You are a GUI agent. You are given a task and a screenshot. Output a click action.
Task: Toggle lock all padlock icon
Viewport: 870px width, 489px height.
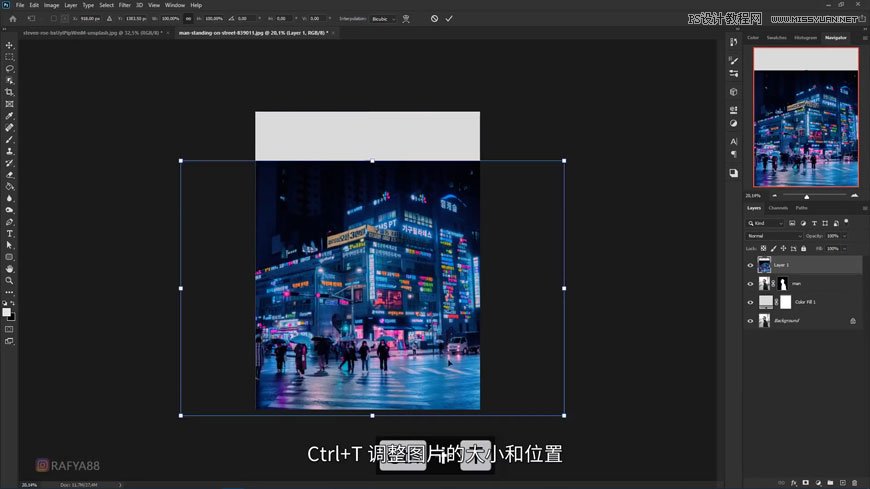click(803, 249)
